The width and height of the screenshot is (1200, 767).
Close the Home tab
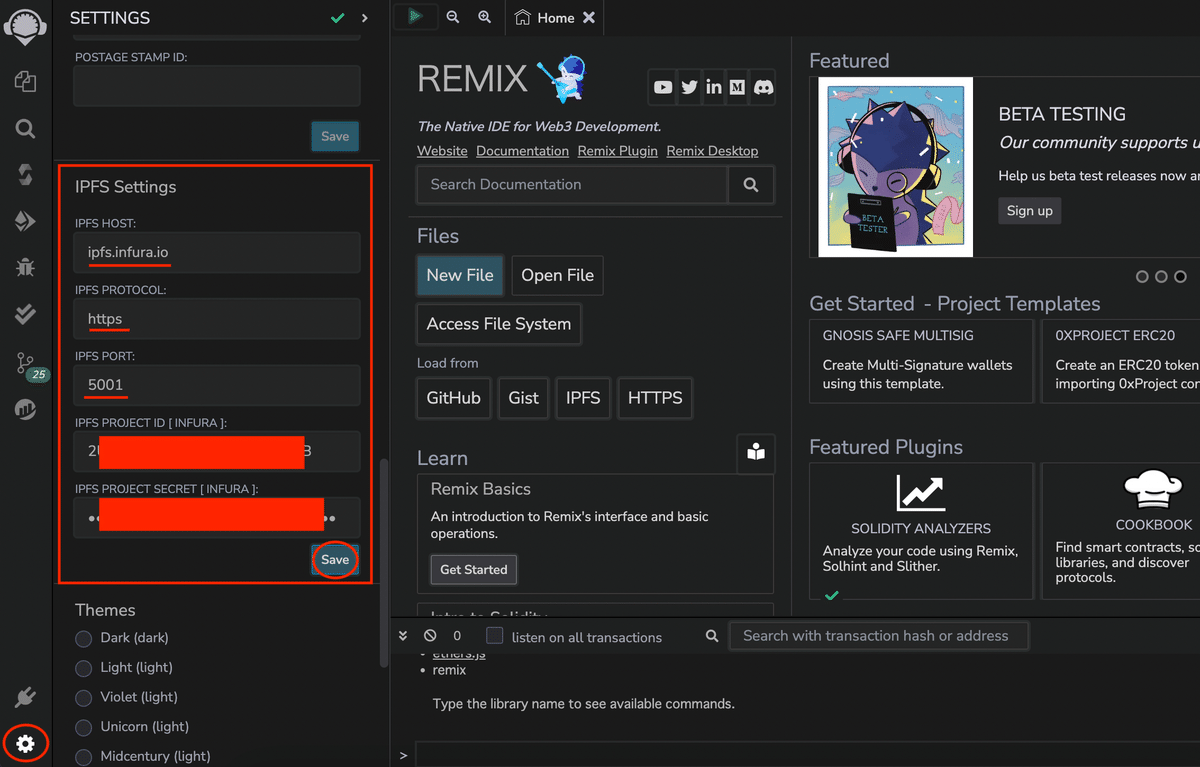click(x=589, y=18)
